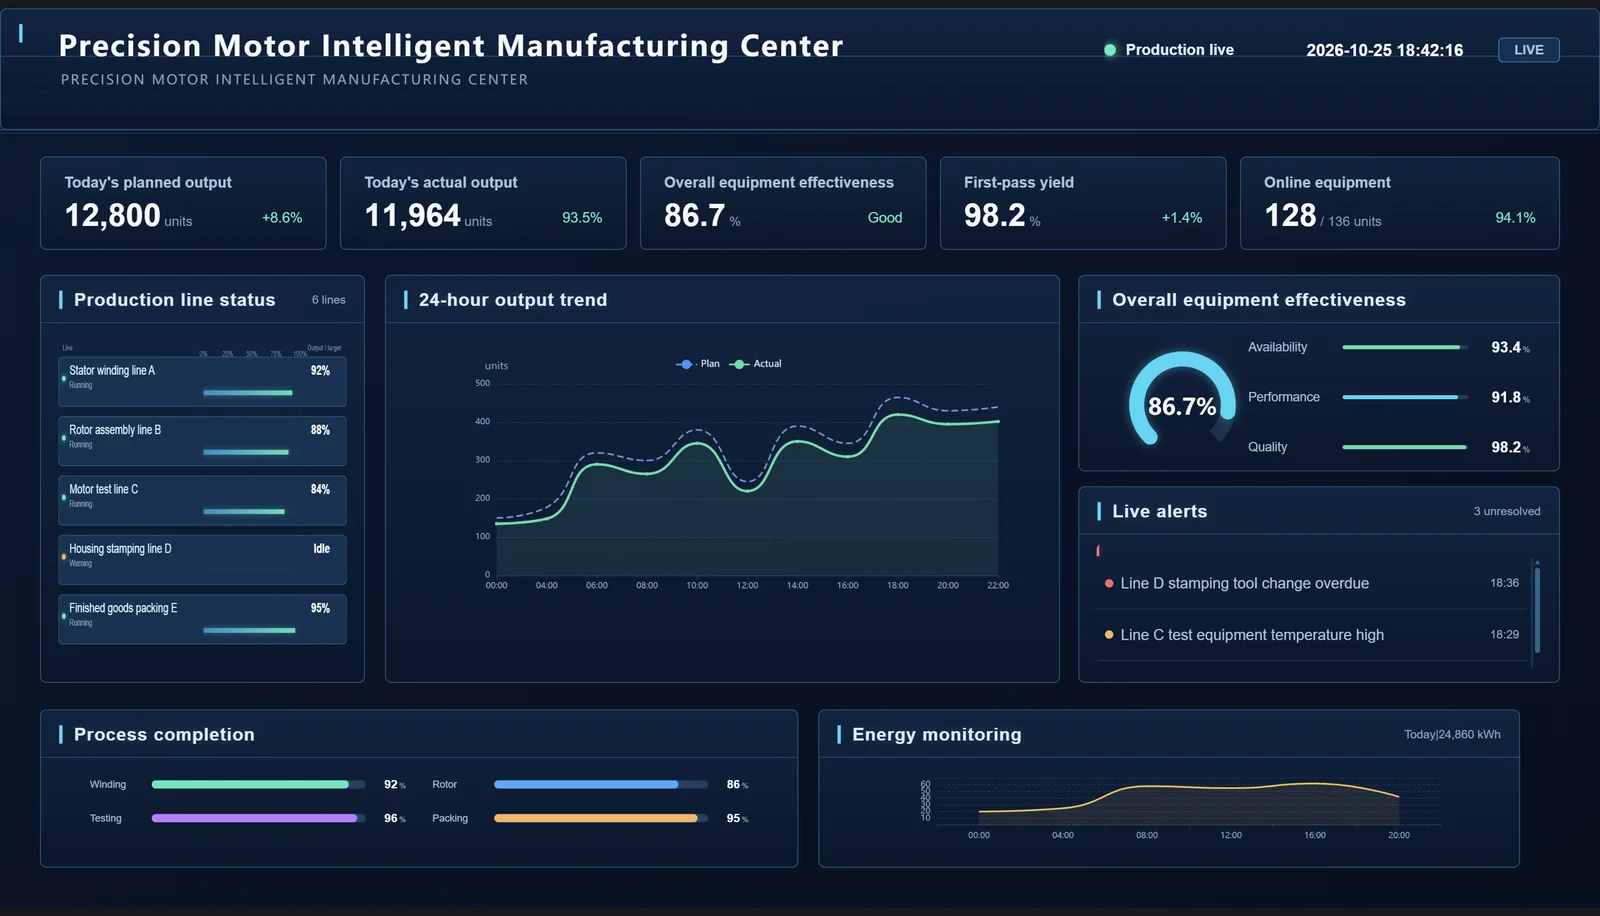This screenshot has width=1600, height=916.
Task: Click the Availability progress bar
Action: (1405, 347)
